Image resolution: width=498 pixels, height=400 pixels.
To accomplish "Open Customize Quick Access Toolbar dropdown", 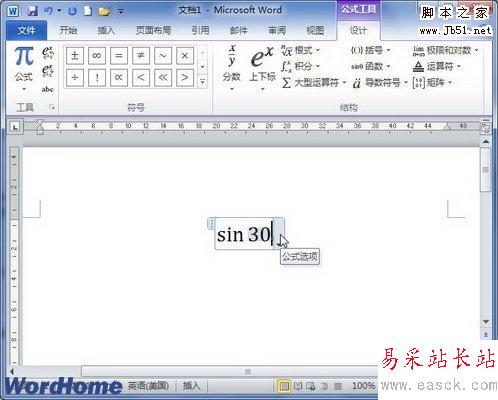I will tap(120, 12).
